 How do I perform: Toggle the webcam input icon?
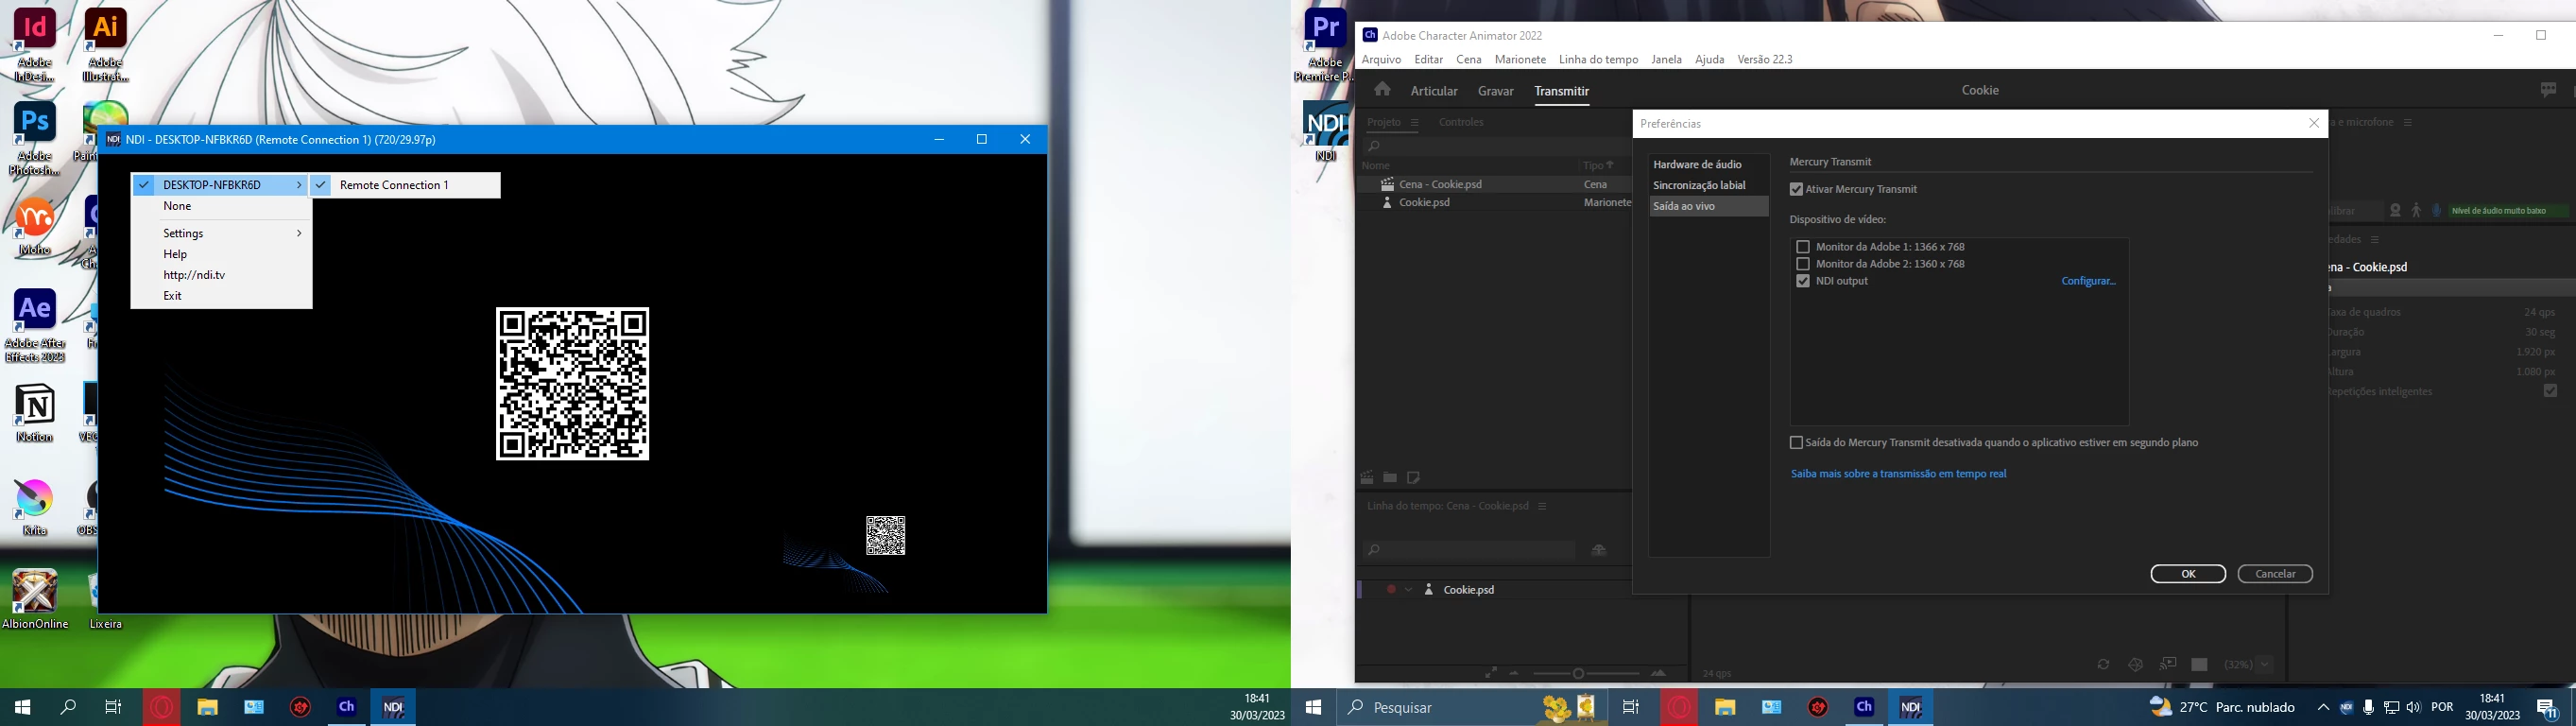pyautogui.click(x=2395, y=211)
